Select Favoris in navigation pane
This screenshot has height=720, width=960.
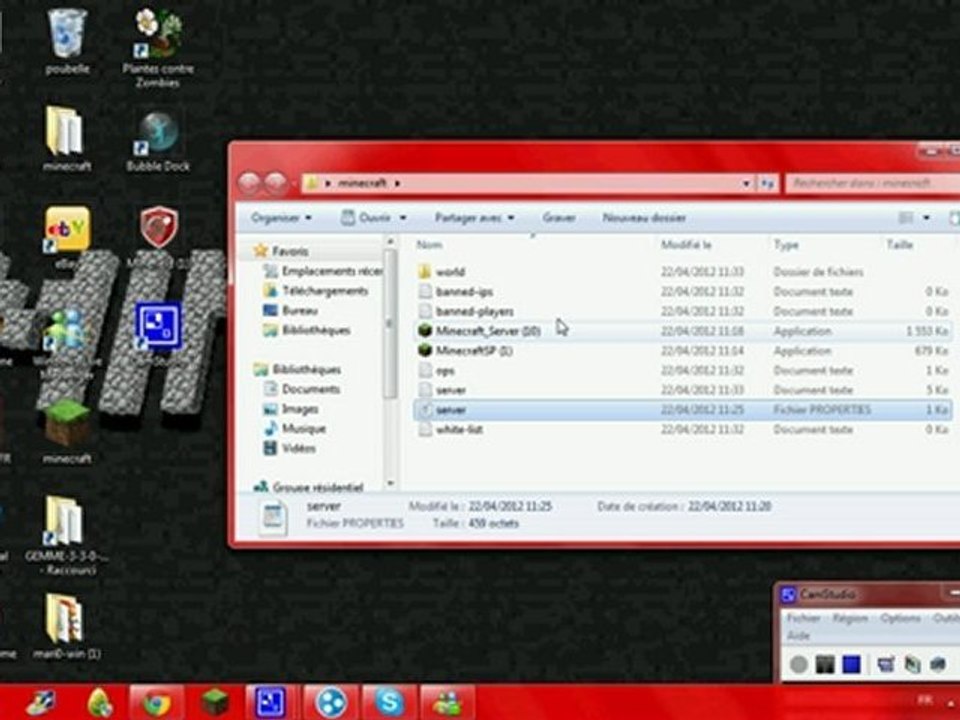click(289, 251)
